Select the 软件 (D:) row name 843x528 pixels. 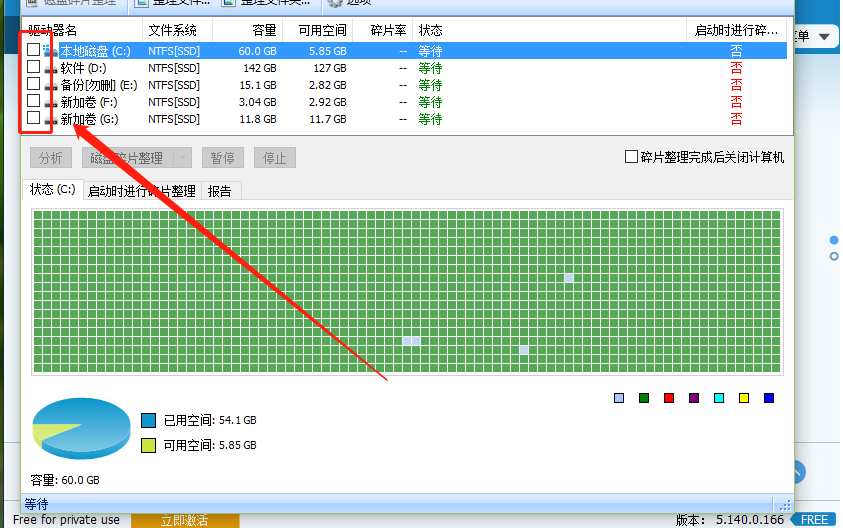pos(83,68)
